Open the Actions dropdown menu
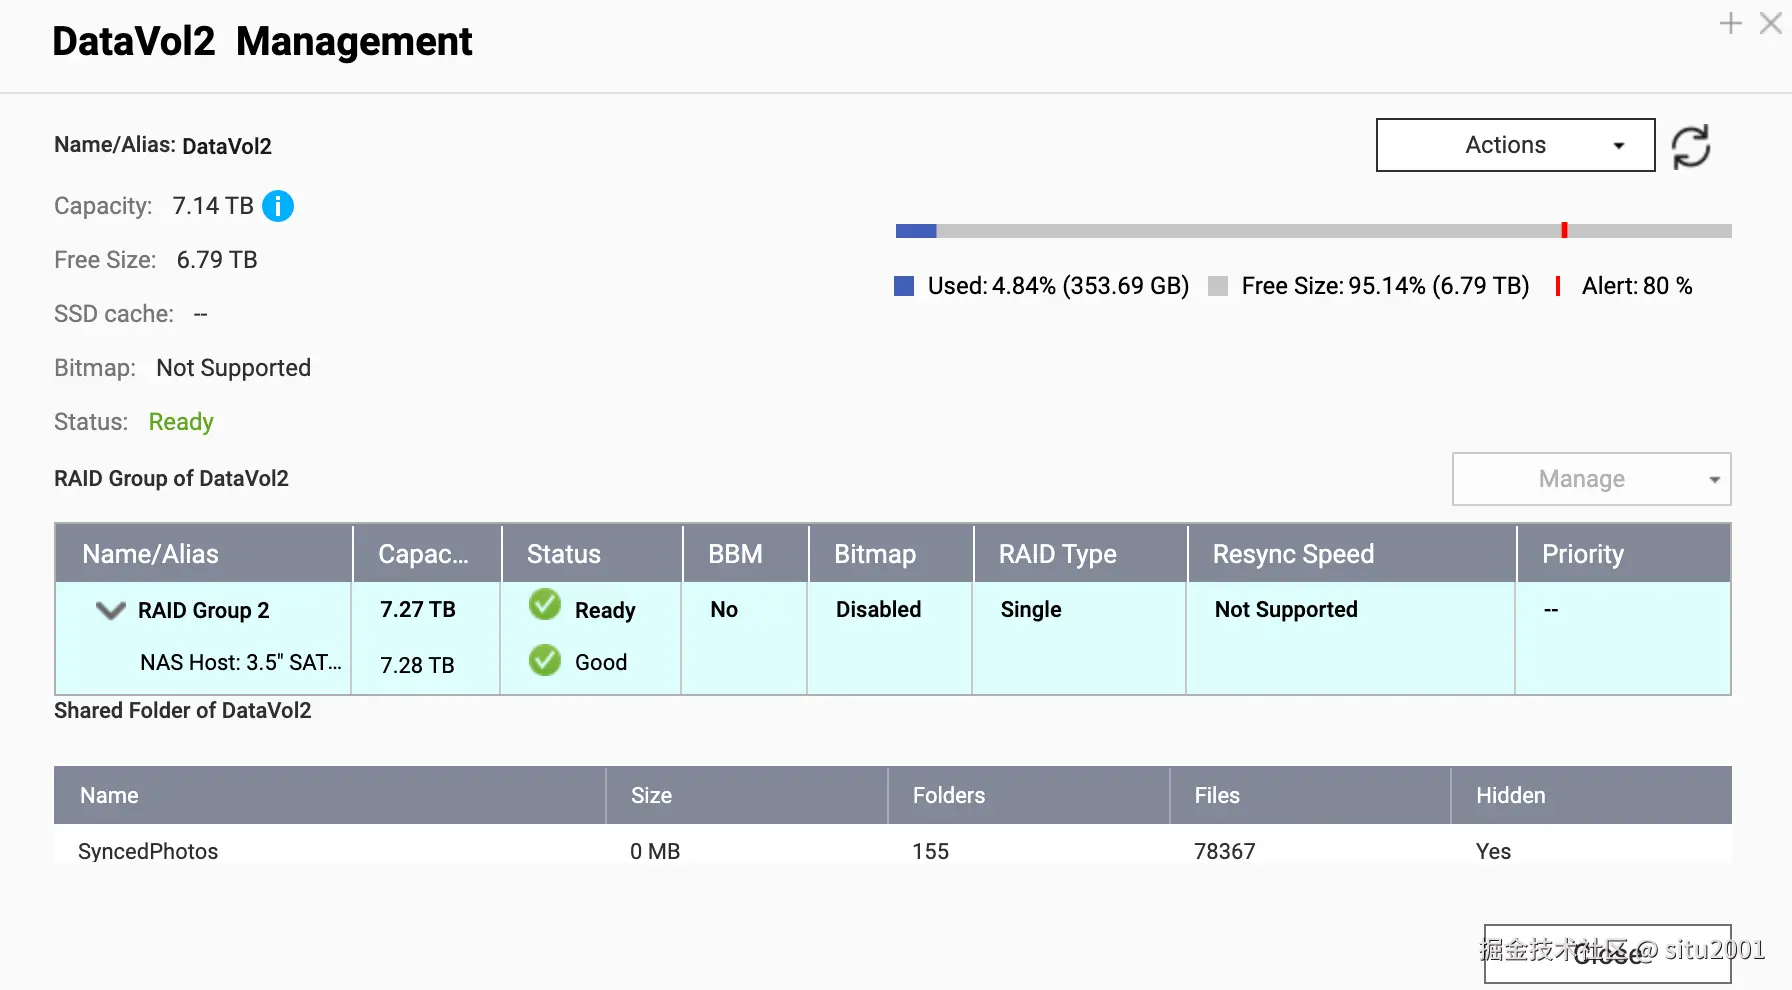 pyautogui.click(x=1515, y=145)
